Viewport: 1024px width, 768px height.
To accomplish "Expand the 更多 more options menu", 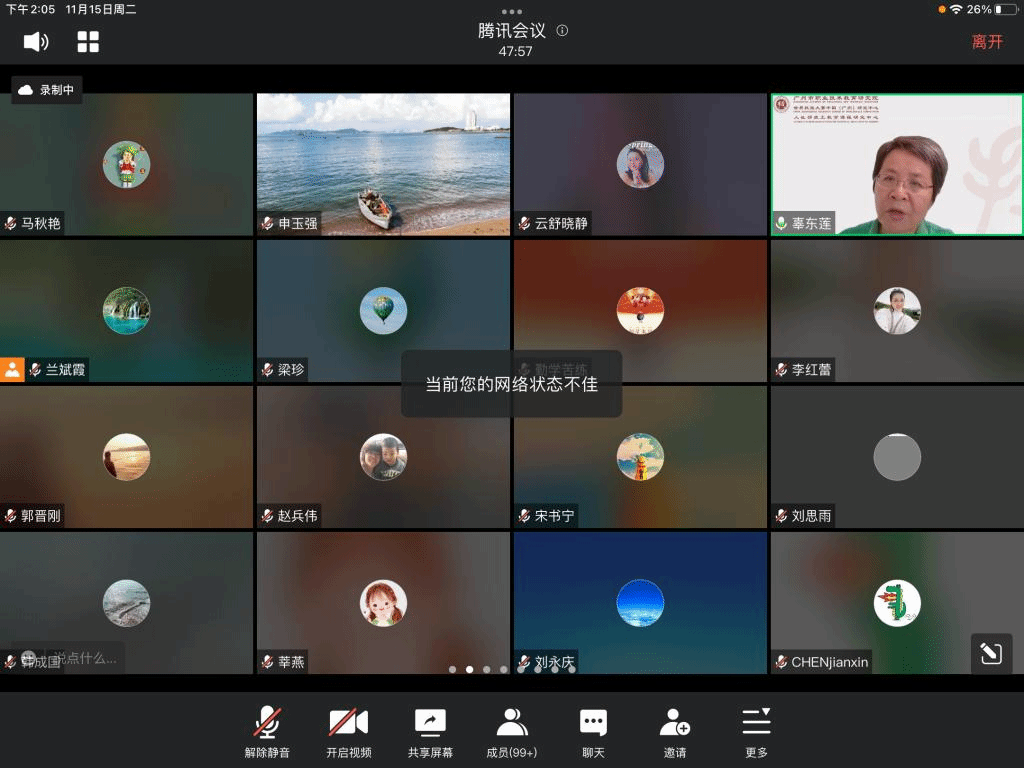I will 756,731.
